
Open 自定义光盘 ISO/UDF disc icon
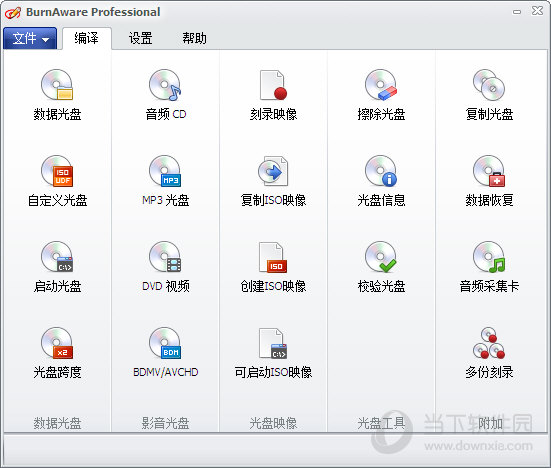[x=57, y=171]
